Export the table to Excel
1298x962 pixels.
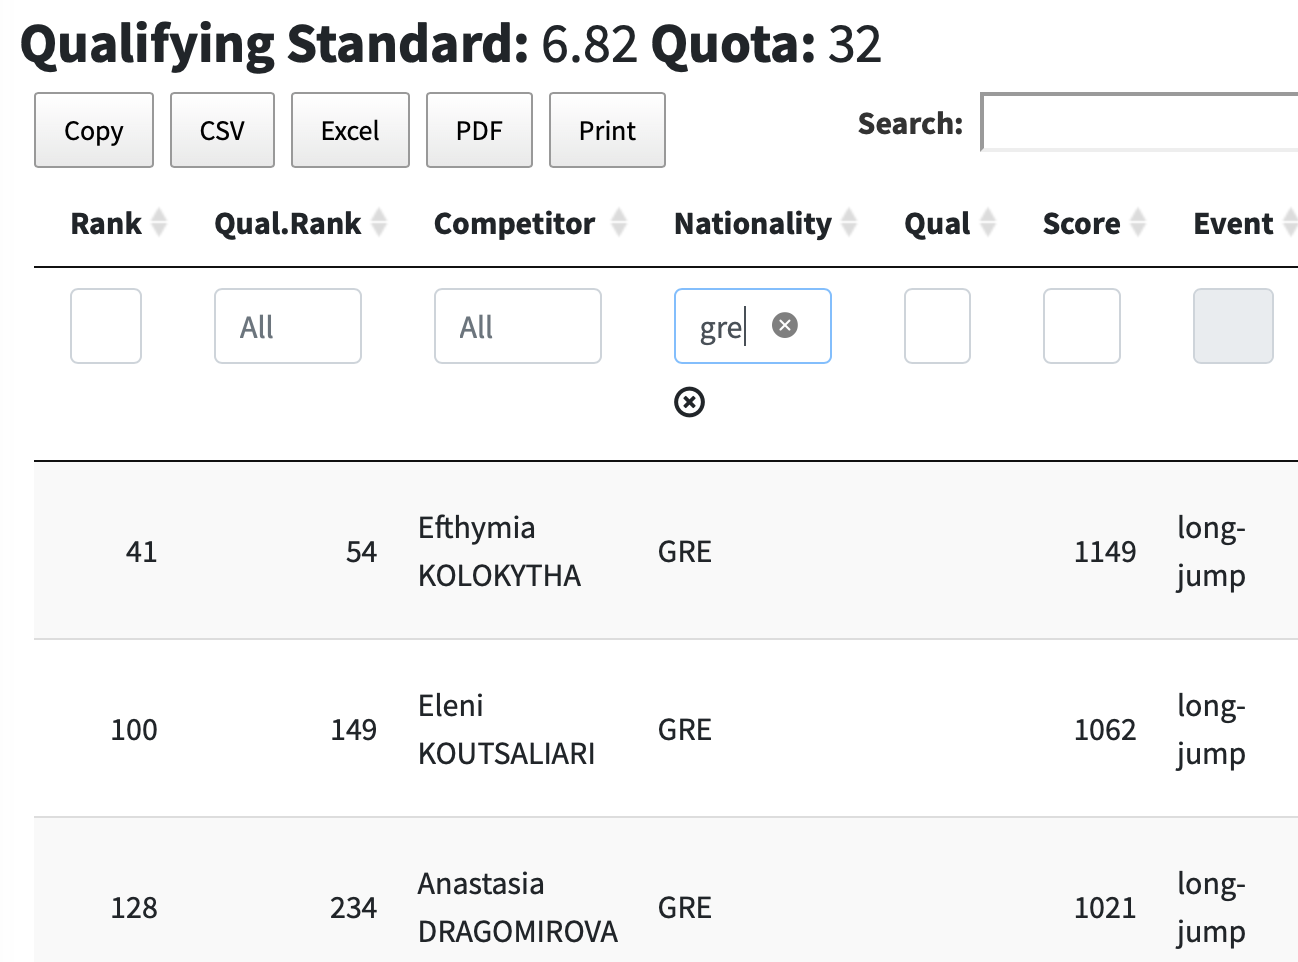tap(350, 130)
